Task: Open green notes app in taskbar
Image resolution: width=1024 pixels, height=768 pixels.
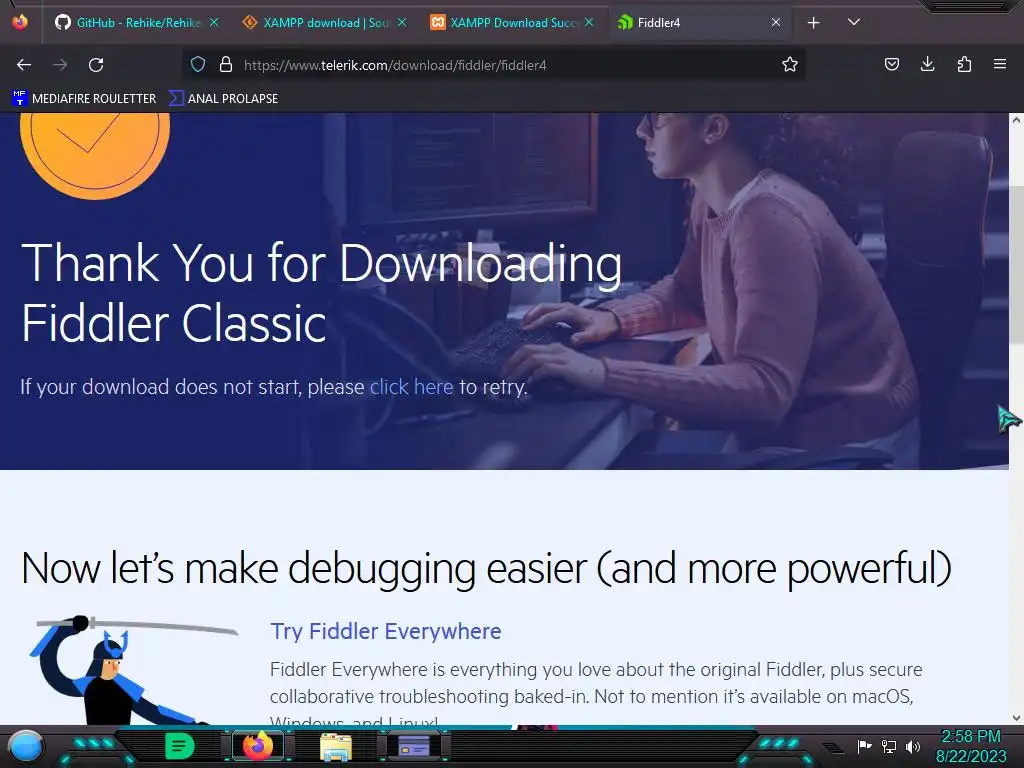Action: (179, 746)
